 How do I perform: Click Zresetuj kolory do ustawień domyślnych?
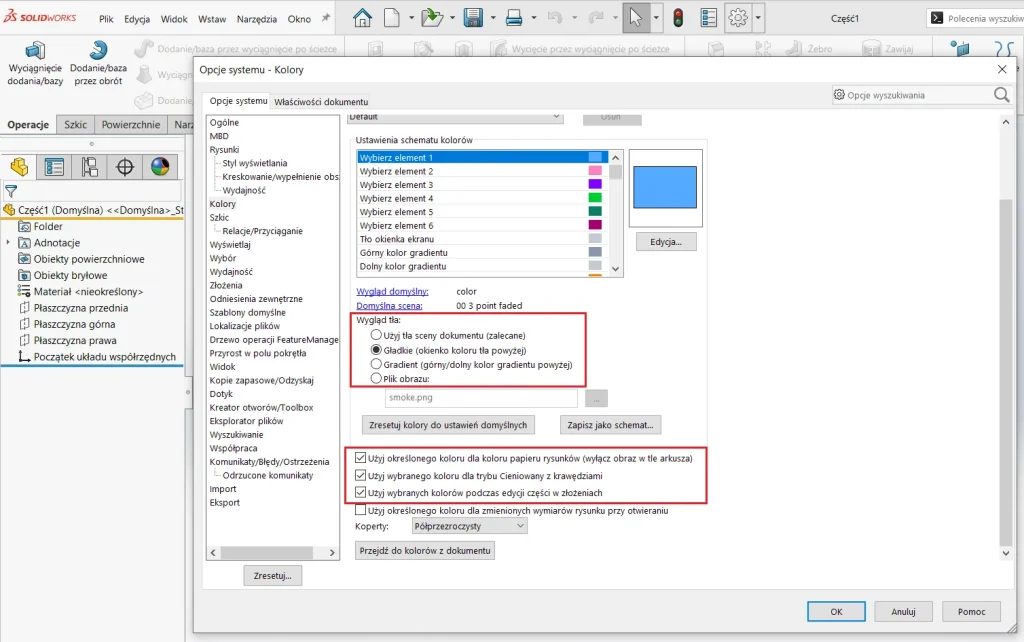pos(448,425)
